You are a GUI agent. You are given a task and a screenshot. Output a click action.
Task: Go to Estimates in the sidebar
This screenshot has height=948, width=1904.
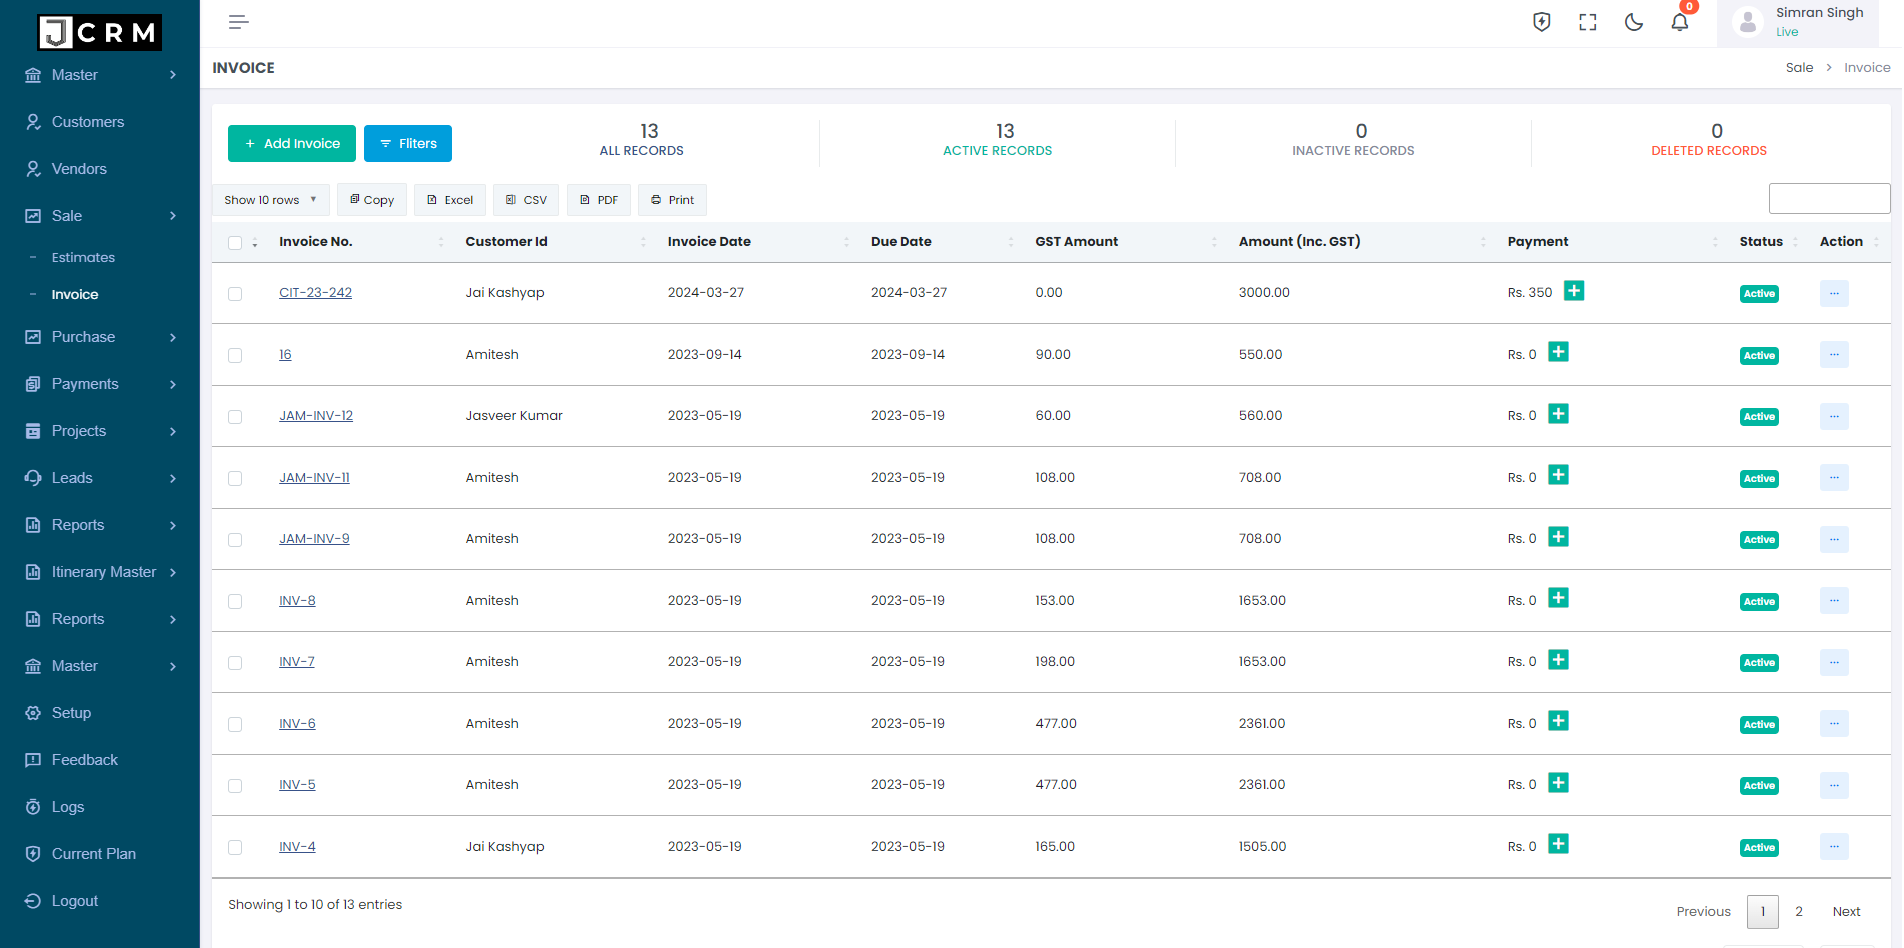click(x=83, y=257)
